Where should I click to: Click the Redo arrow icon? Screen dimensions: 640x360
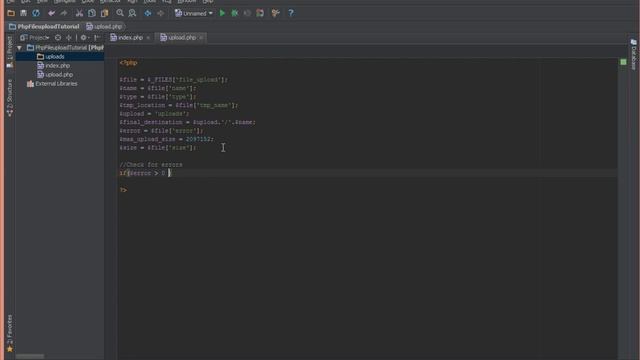click(x=64, y=13)
